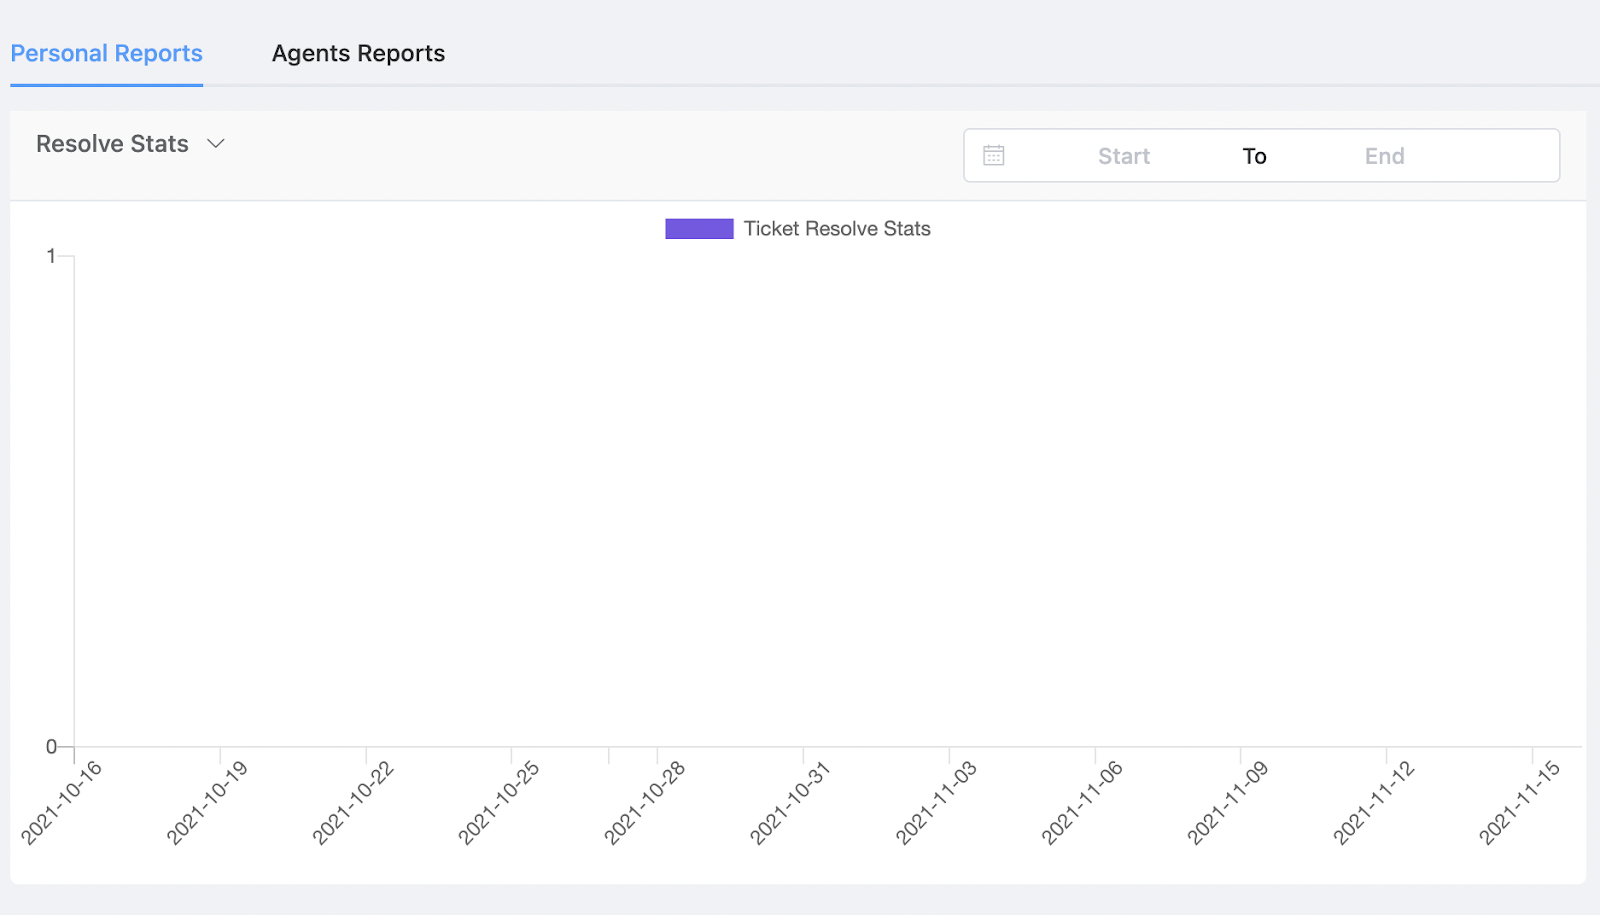This screenshot has width=1600, height=915.
Task: Expand the Resolve Stats dropdown
Action: click(x=113, y=144)
